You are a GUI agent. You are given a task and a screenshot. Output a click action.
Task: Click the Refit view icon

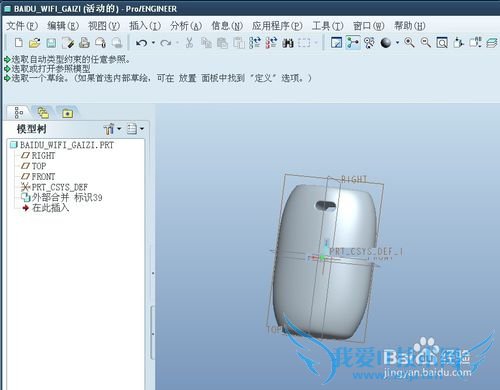pyautogui.click(x=442, y=43)
